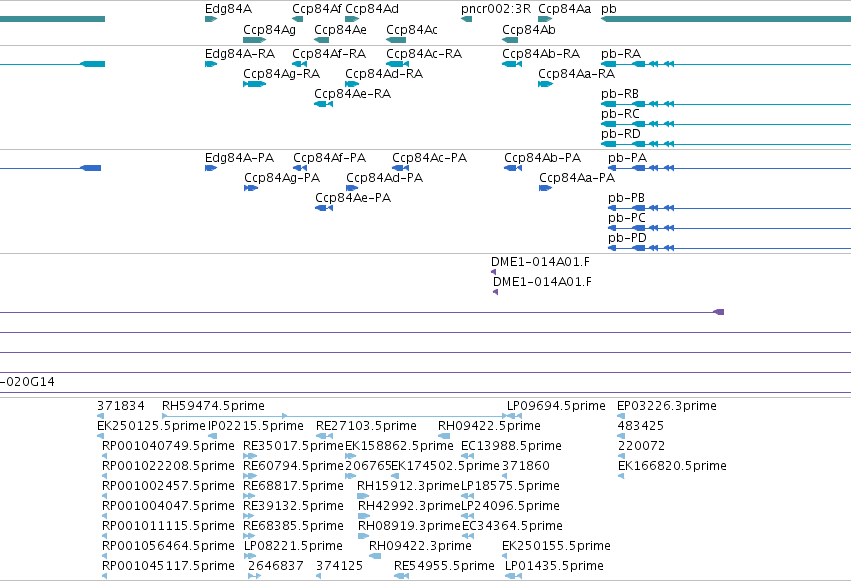This screenshot has height=581, width=851.
Task: Select the RH09422.3prime EST label
Action: 421,546
